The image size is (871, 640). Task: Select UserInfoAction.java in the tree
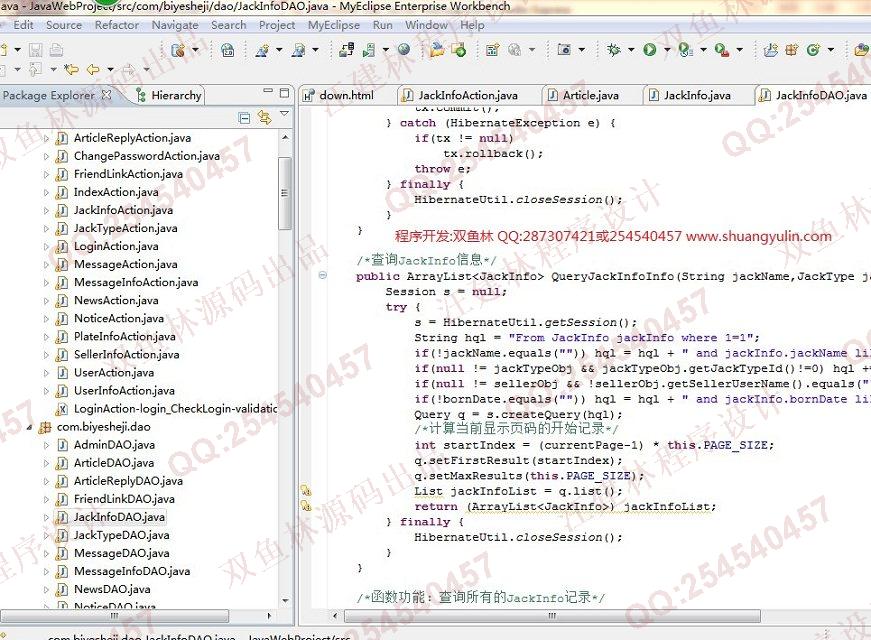click(x=124, y=391)
